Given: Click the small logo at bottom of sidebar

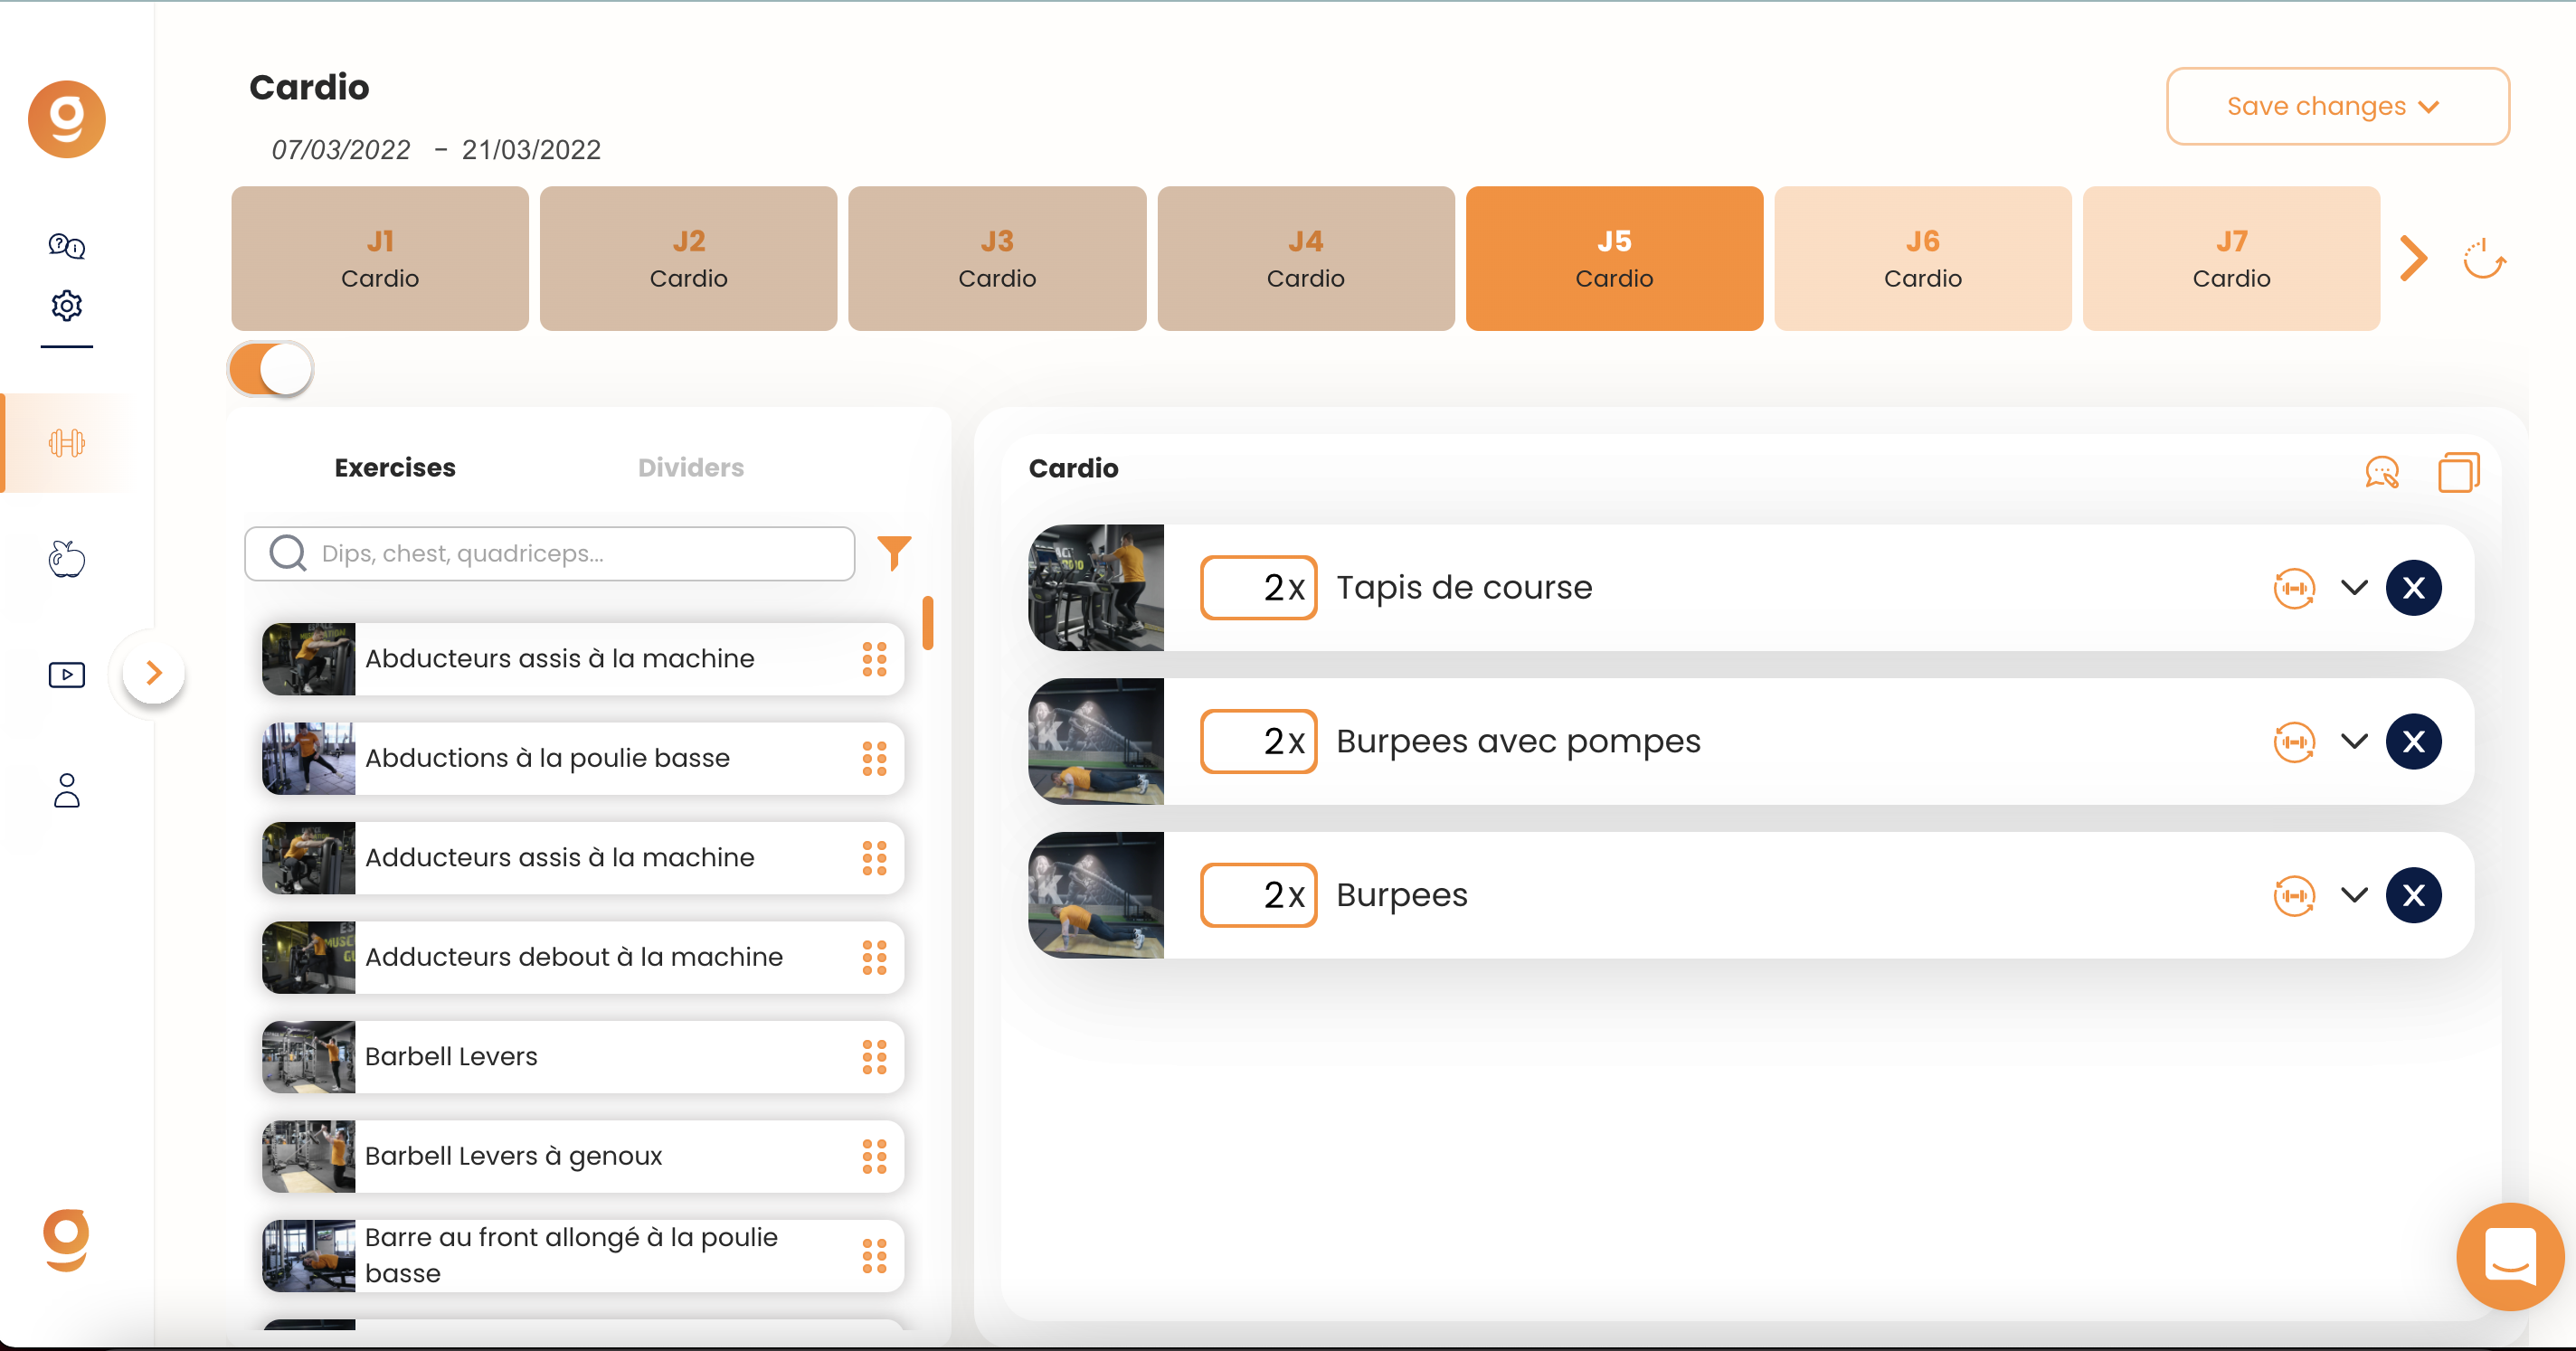Looking at the screenshot, I should 67,1240.
